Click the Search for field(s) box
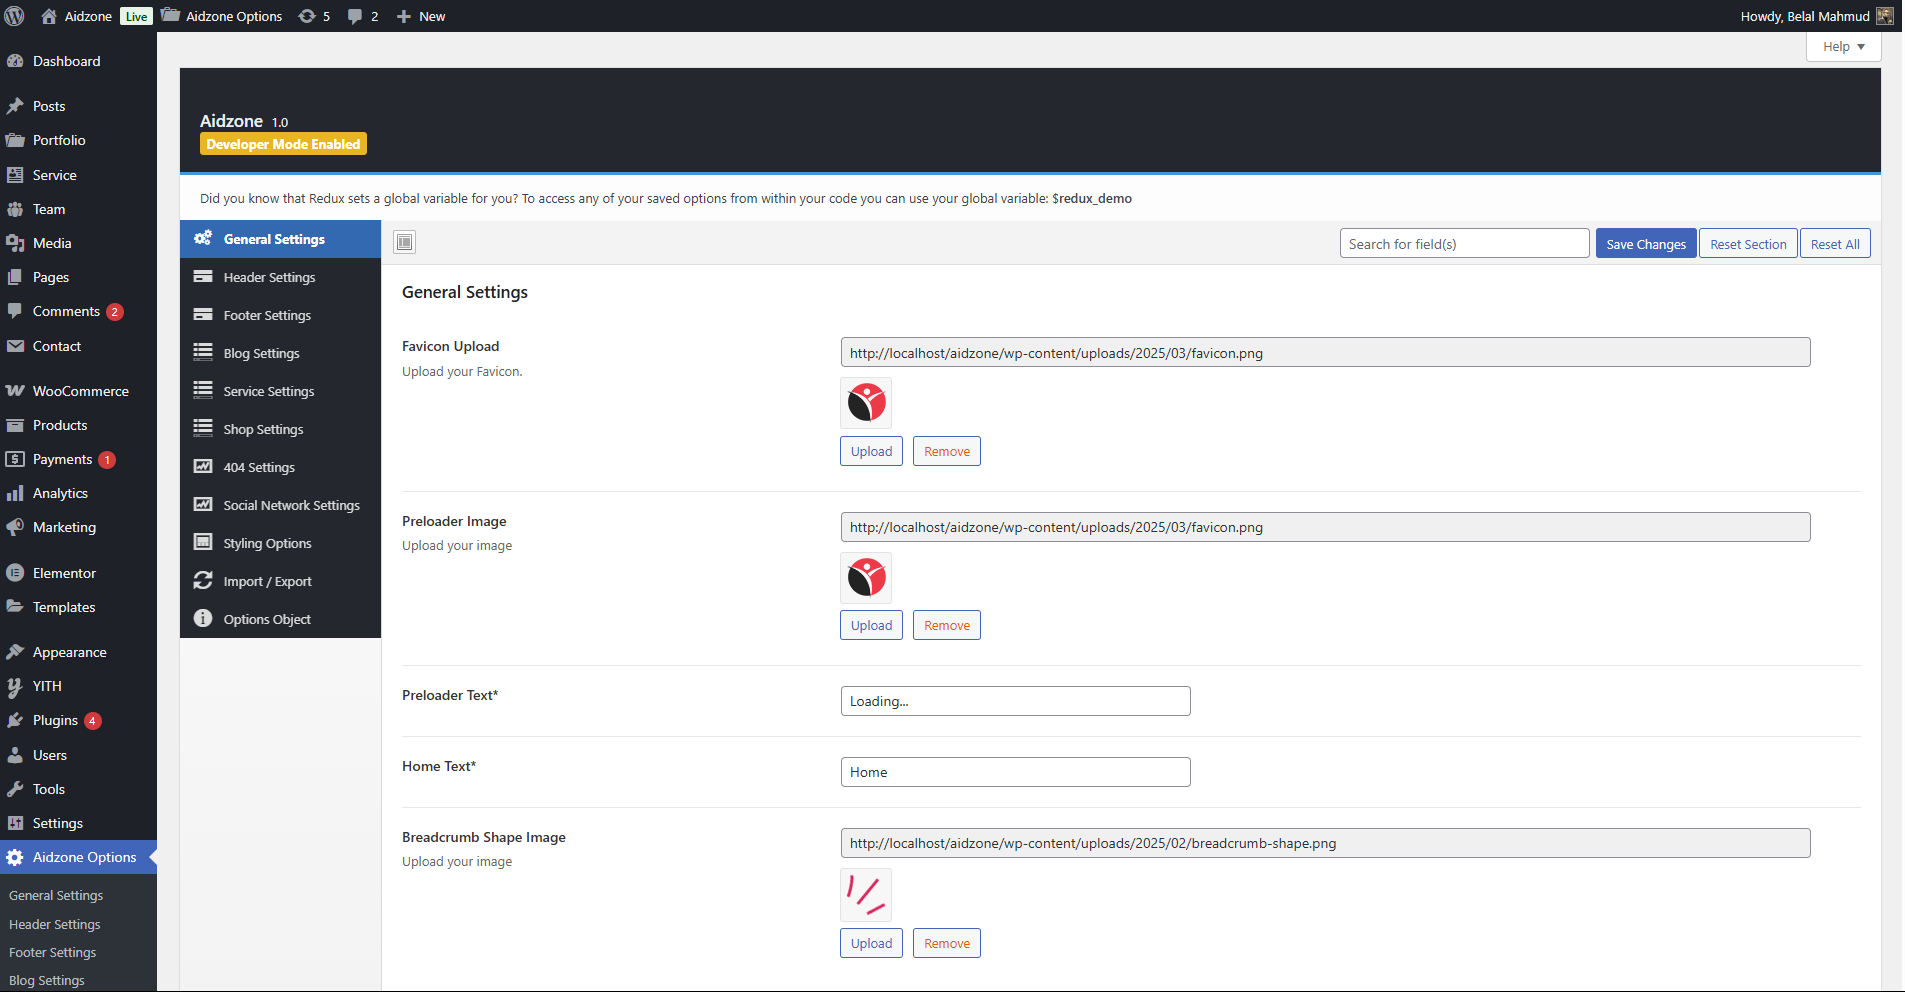 pyautogui.click(x=1463, y=244)
